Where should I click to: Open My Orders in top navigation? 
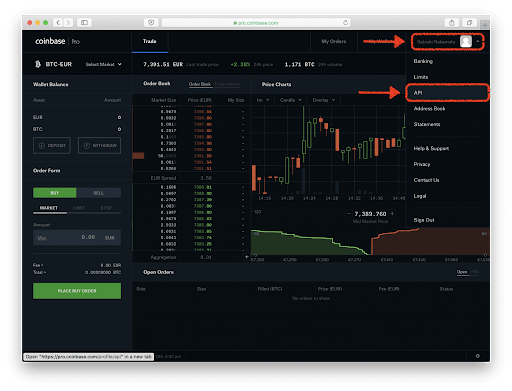click(x=334, y=41)
